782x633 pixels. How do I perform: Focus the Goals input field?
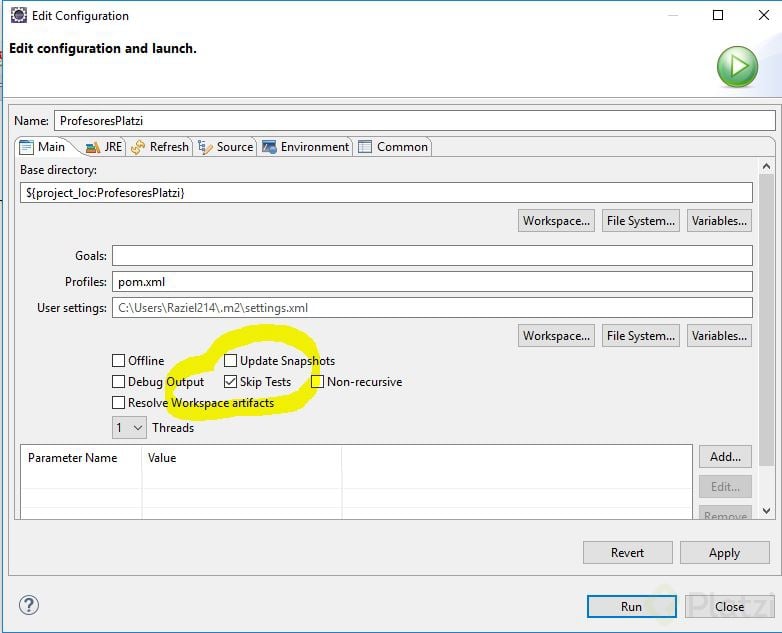tap(432, 255)
